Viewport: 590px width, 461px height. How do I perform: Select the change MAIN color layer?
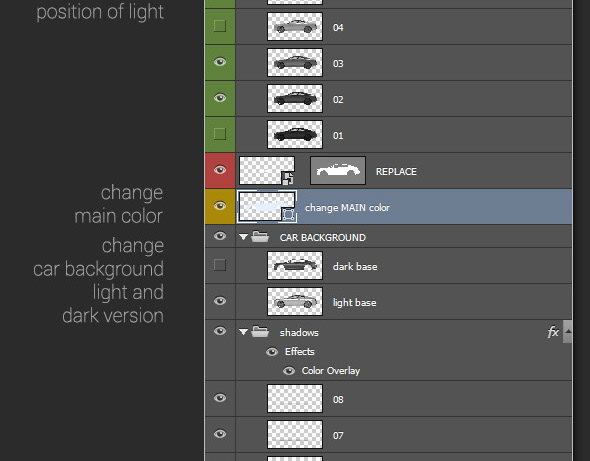pyautogui.click(x=403, y=207)
